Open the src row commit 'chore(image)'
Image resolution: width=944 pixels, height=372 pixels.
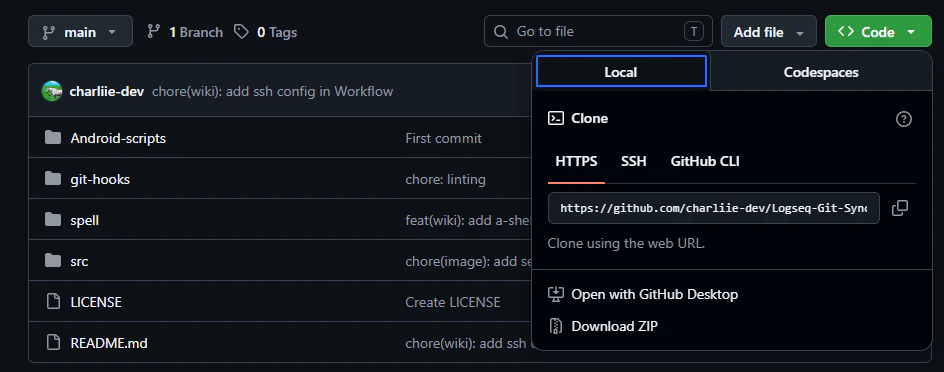click(468, 261)
